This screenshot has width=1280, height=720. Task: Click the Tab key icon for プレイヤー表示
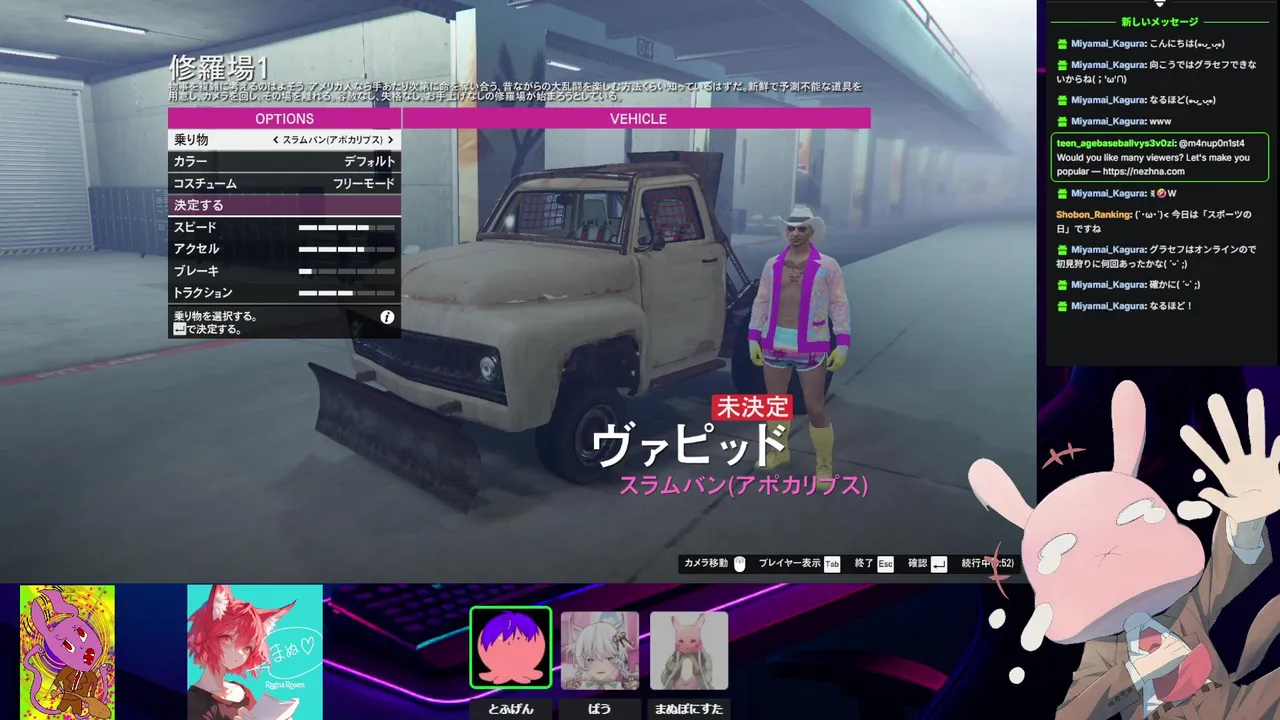(832, 564)
